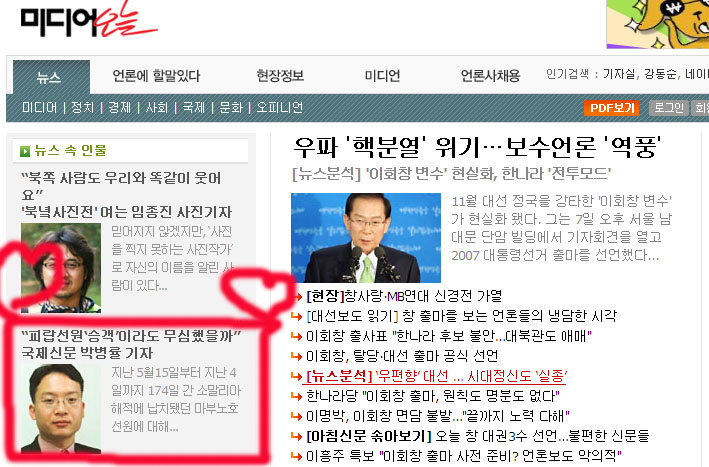Click 이회창 press conference photo
Image resolution: width=709 pixels, height=467 pixels.
[366, 238]
